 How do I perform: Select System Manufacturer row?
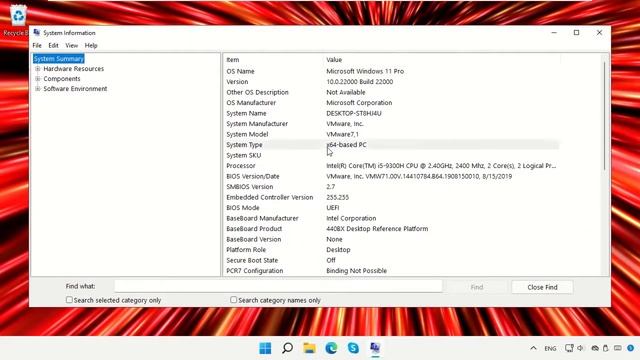point(392,124)
